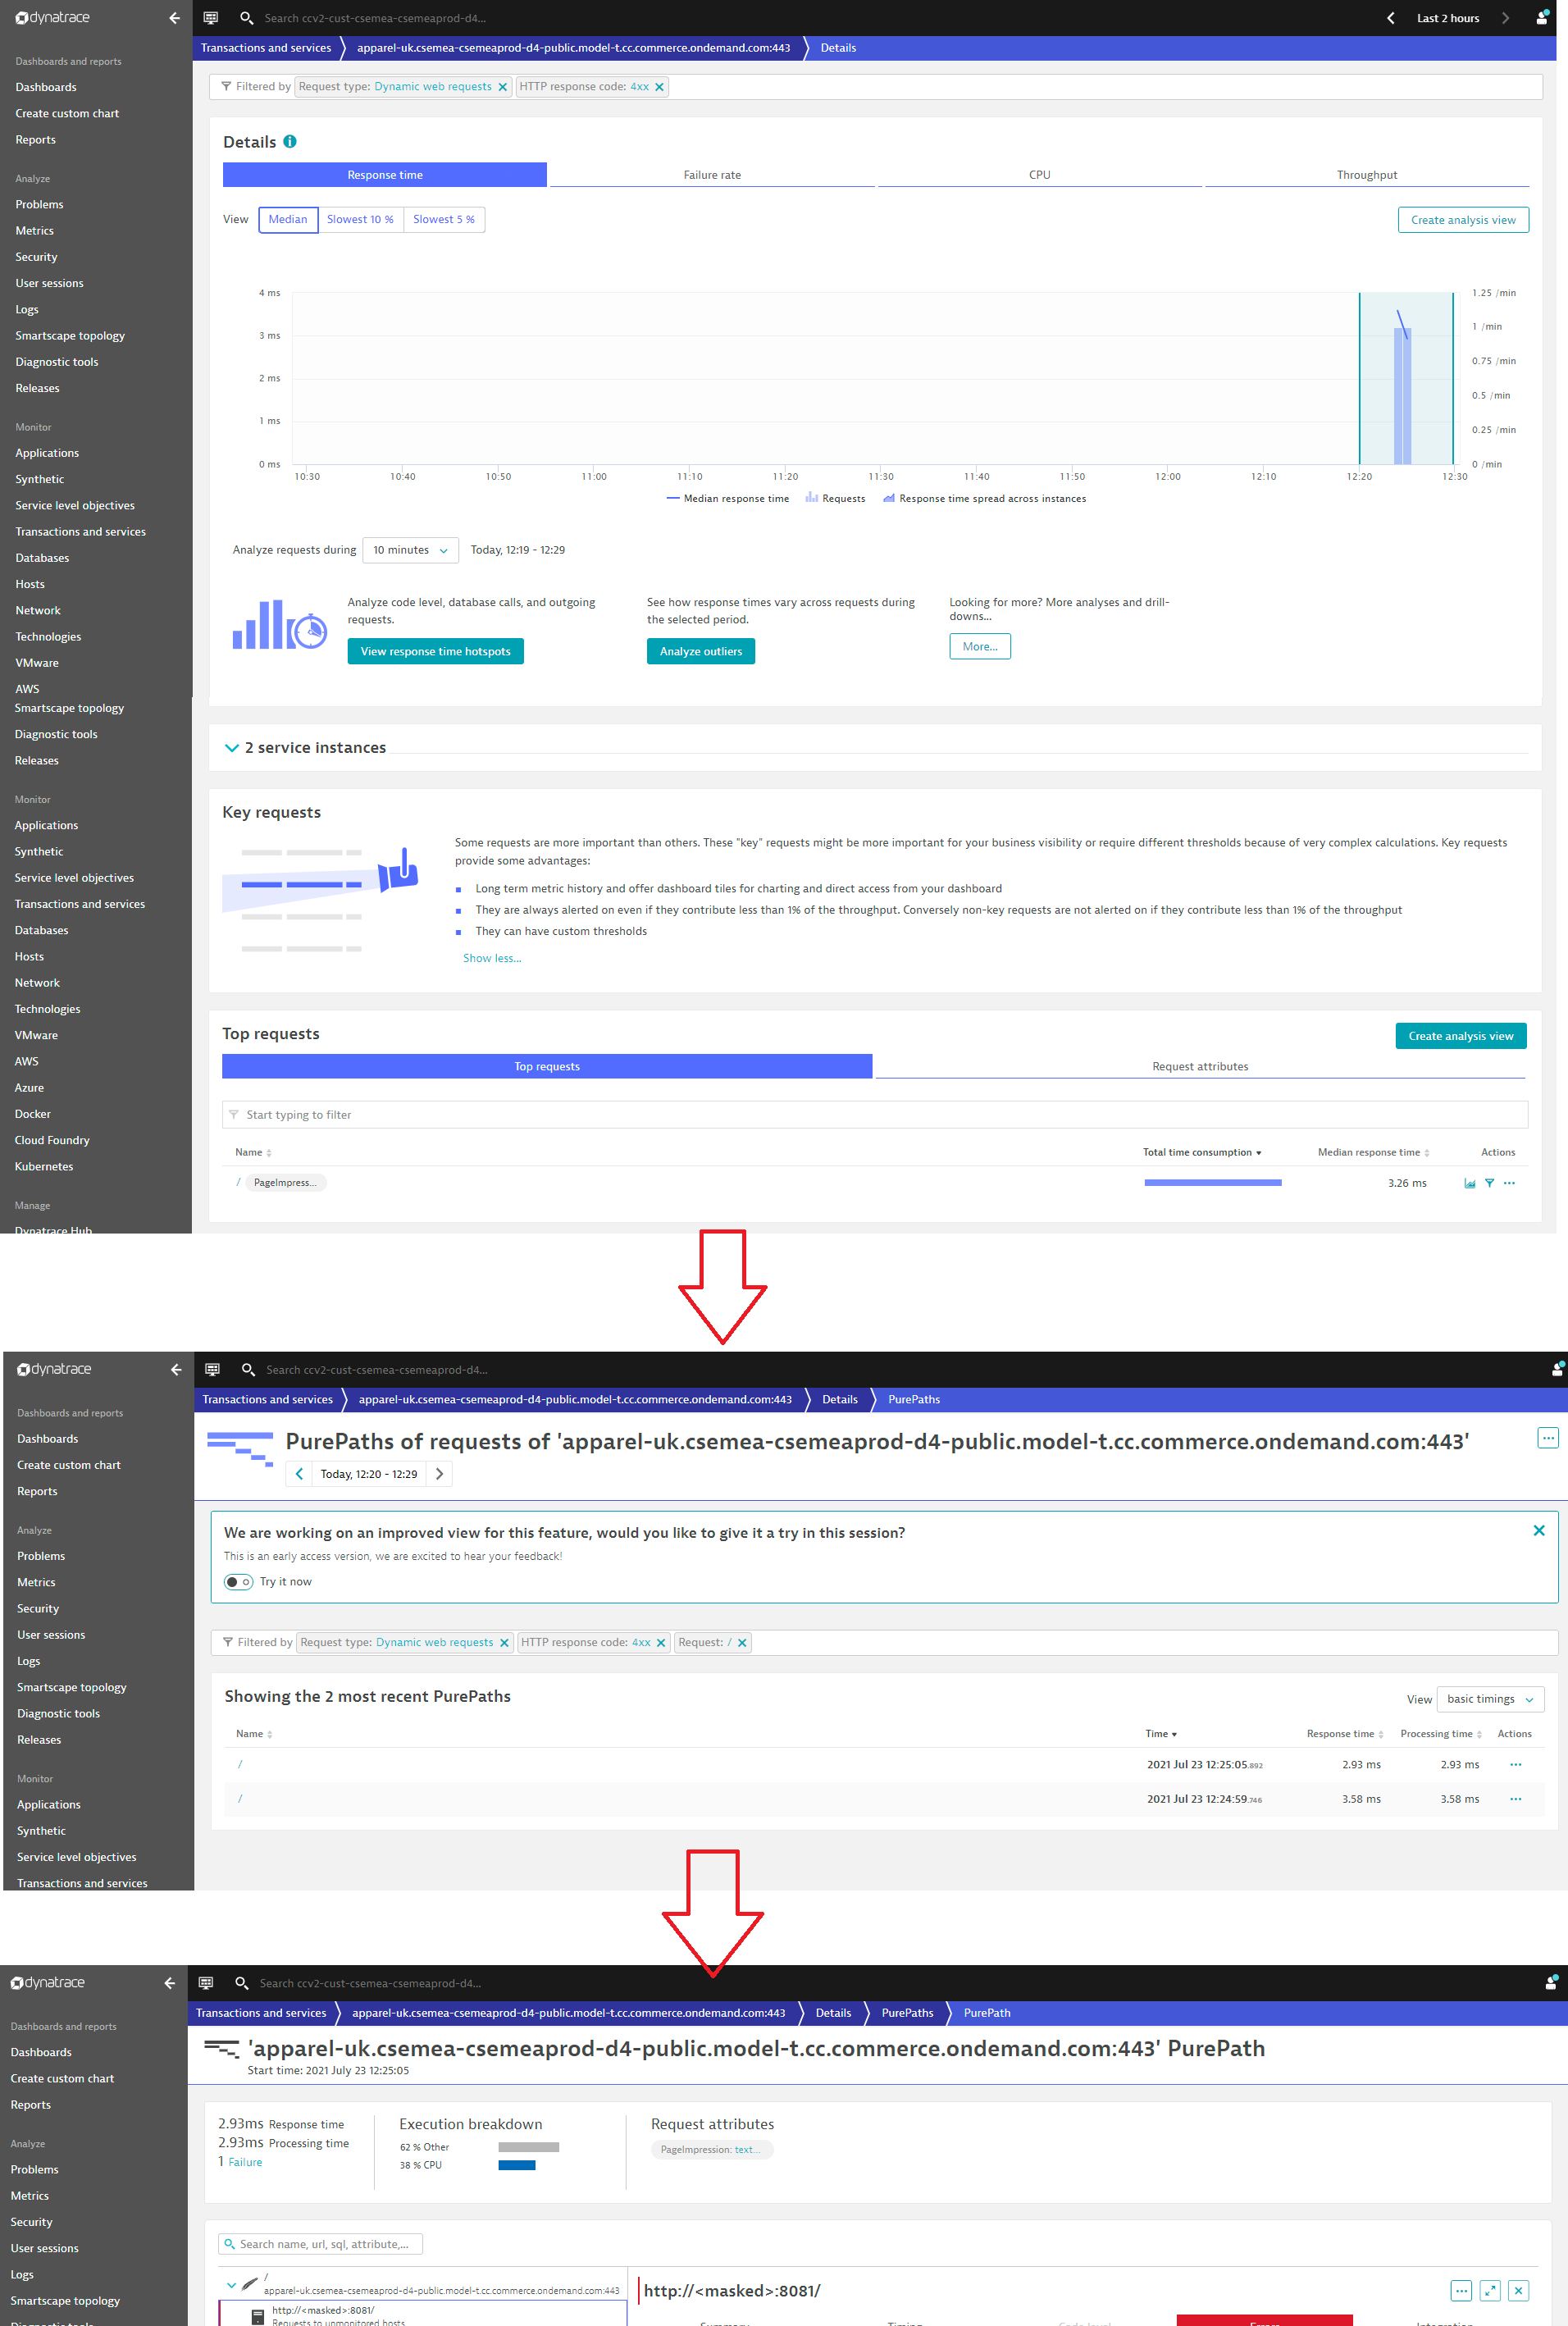
Task: Go to the timeframe after Today, 12:20 - 12:29
Action: (x=439, y=1474)
